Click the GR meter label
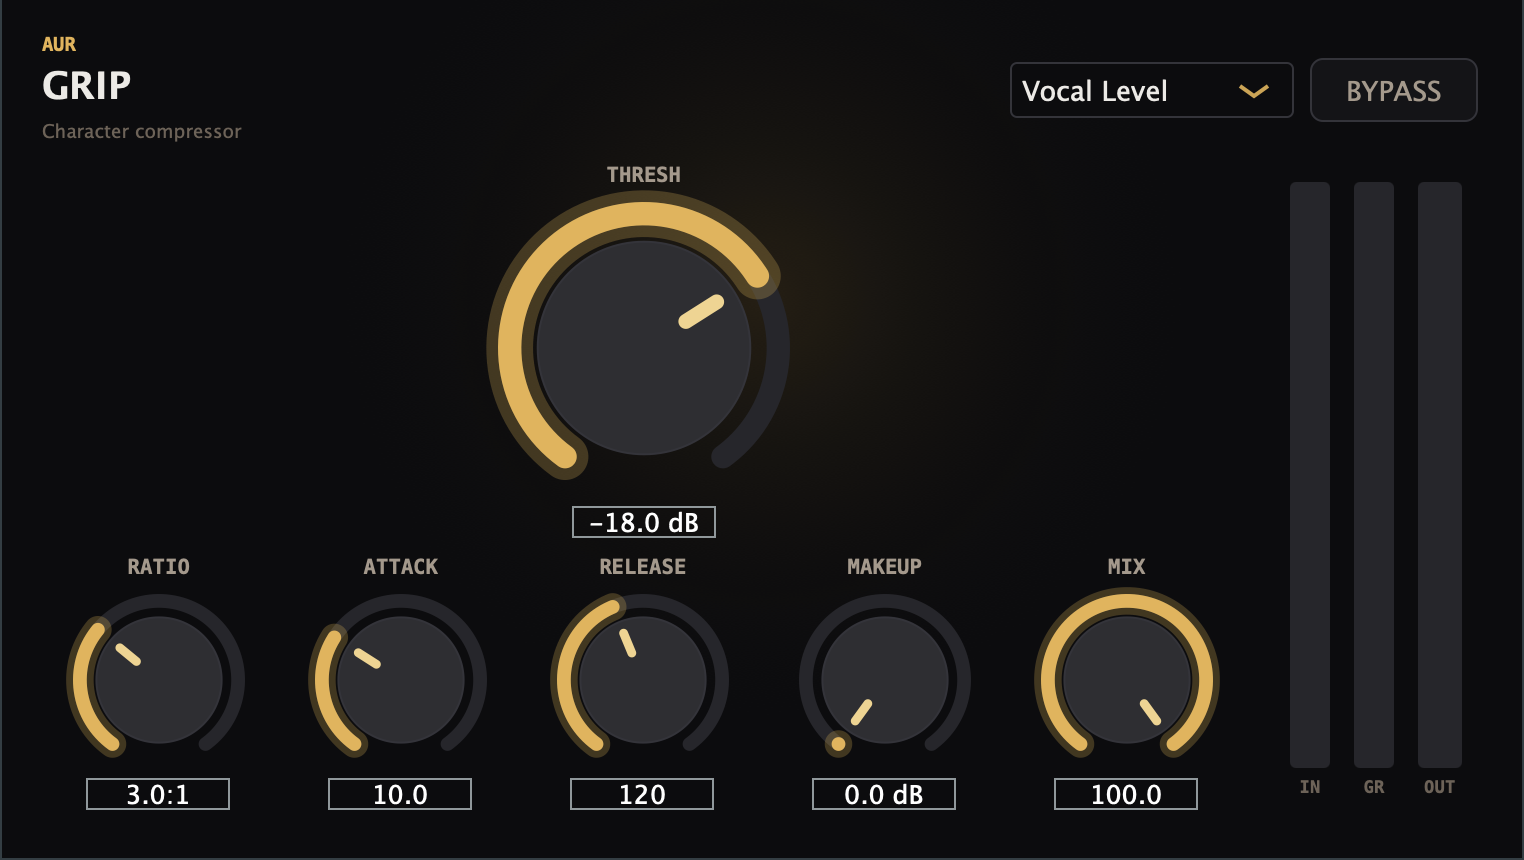 (1374, 787)
